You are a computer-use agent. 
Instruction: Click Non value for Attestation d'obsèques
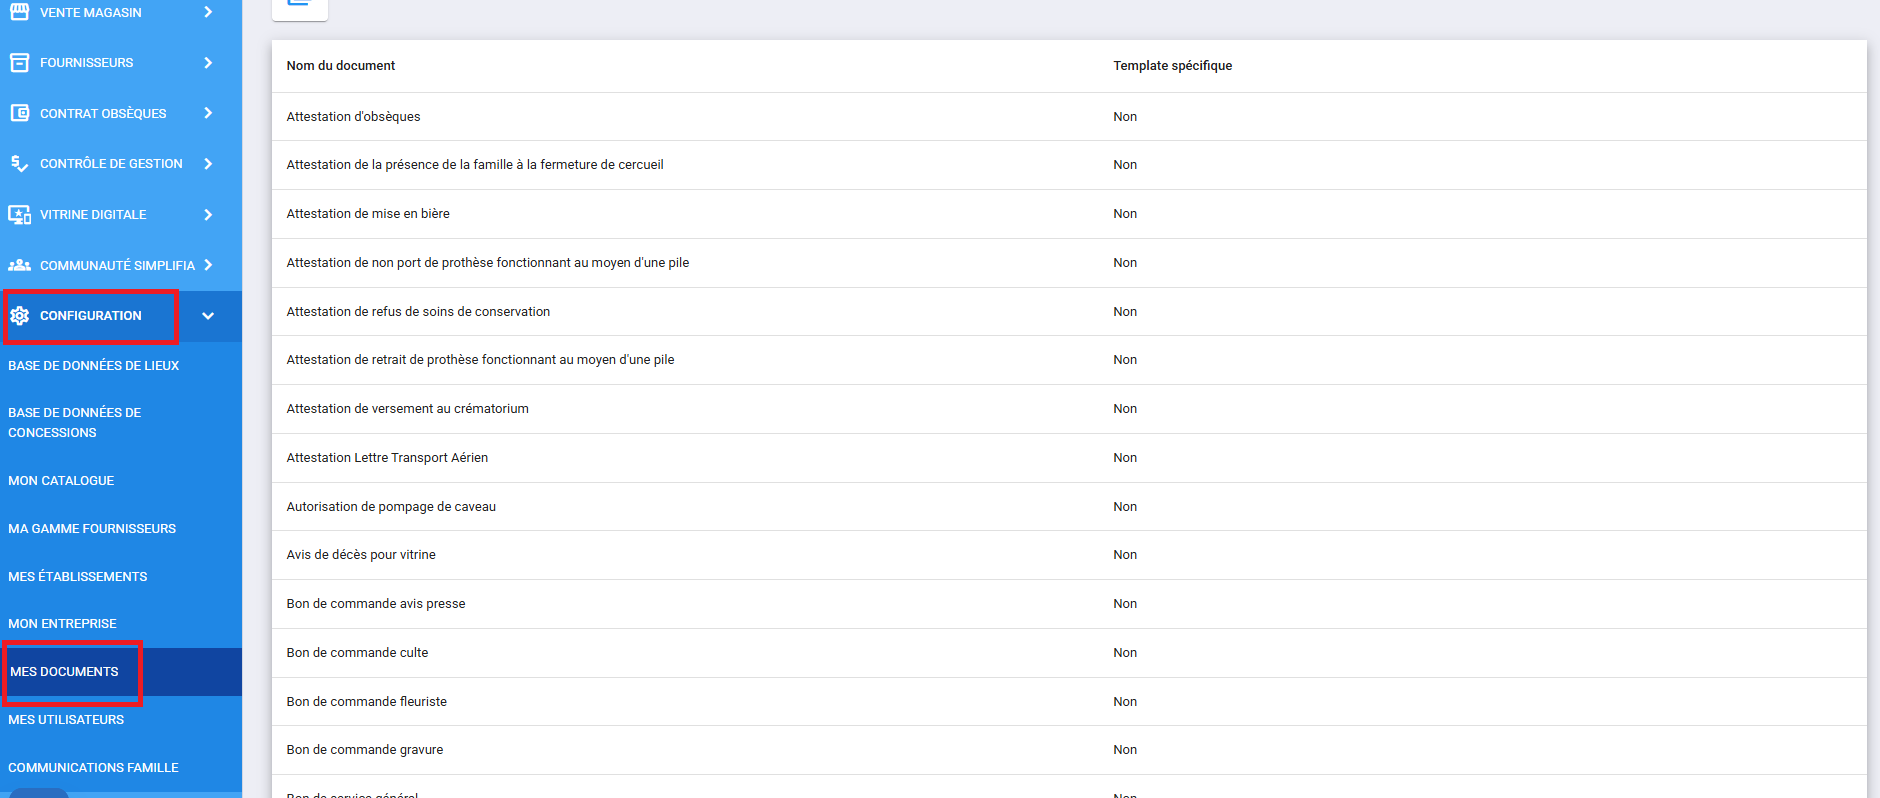click(x=1125, y=117)
